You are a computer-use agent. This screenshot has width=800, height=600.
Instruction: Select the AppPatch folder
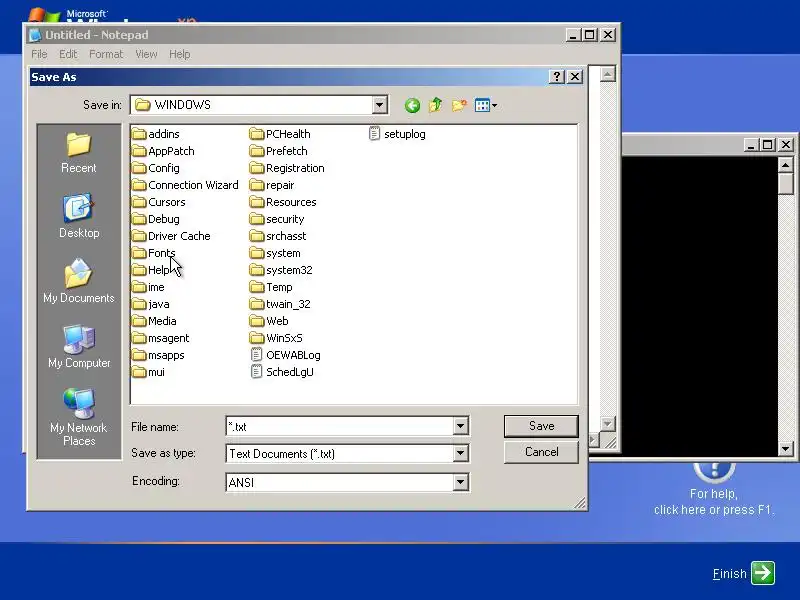[163, 151]
